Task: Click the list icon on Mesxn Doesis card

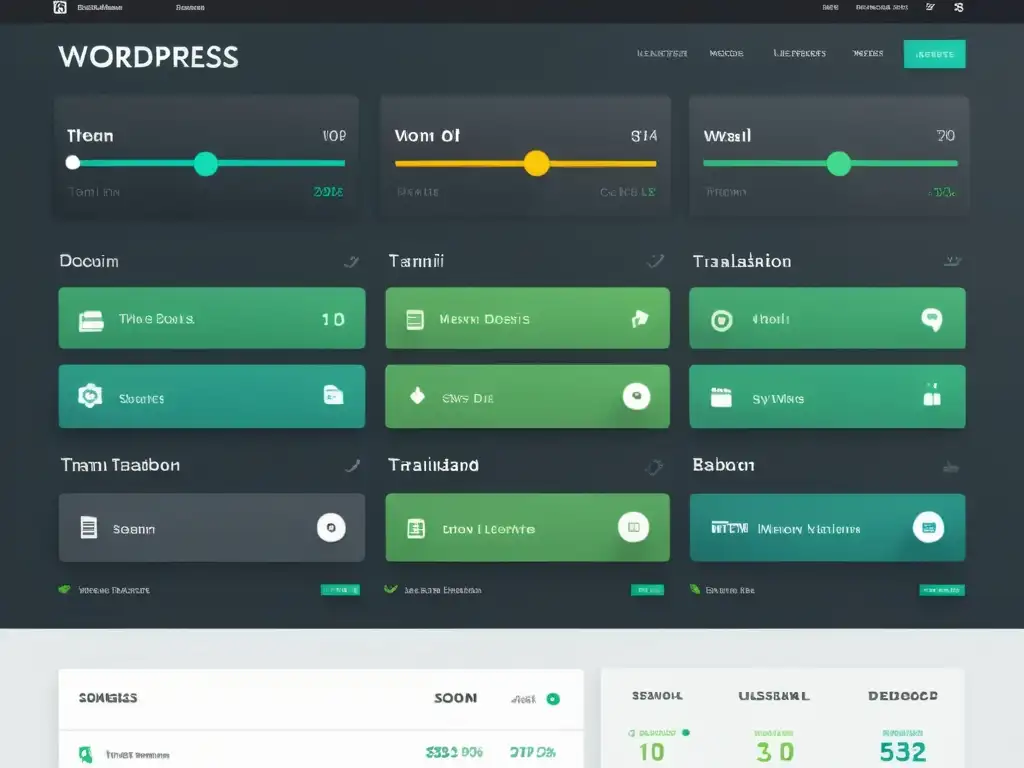Action: [x=415, y=319]
